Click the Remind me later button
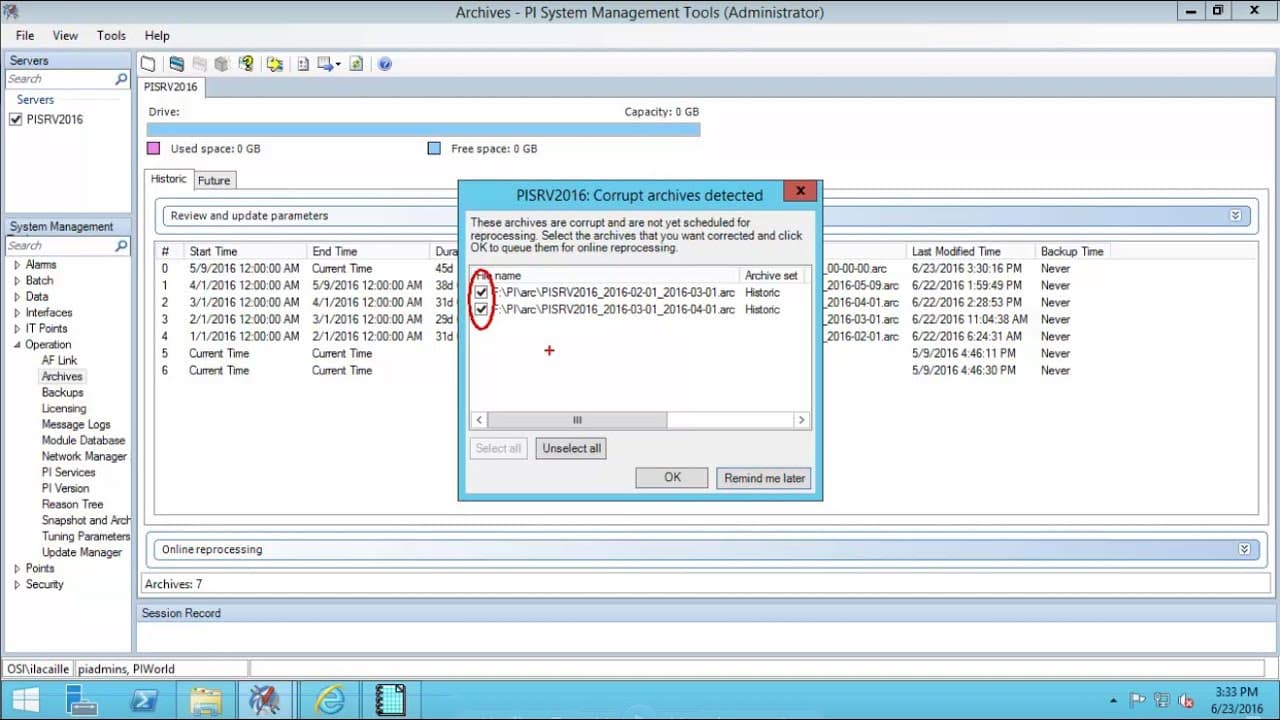1280x720 pixels. point(764,478)
